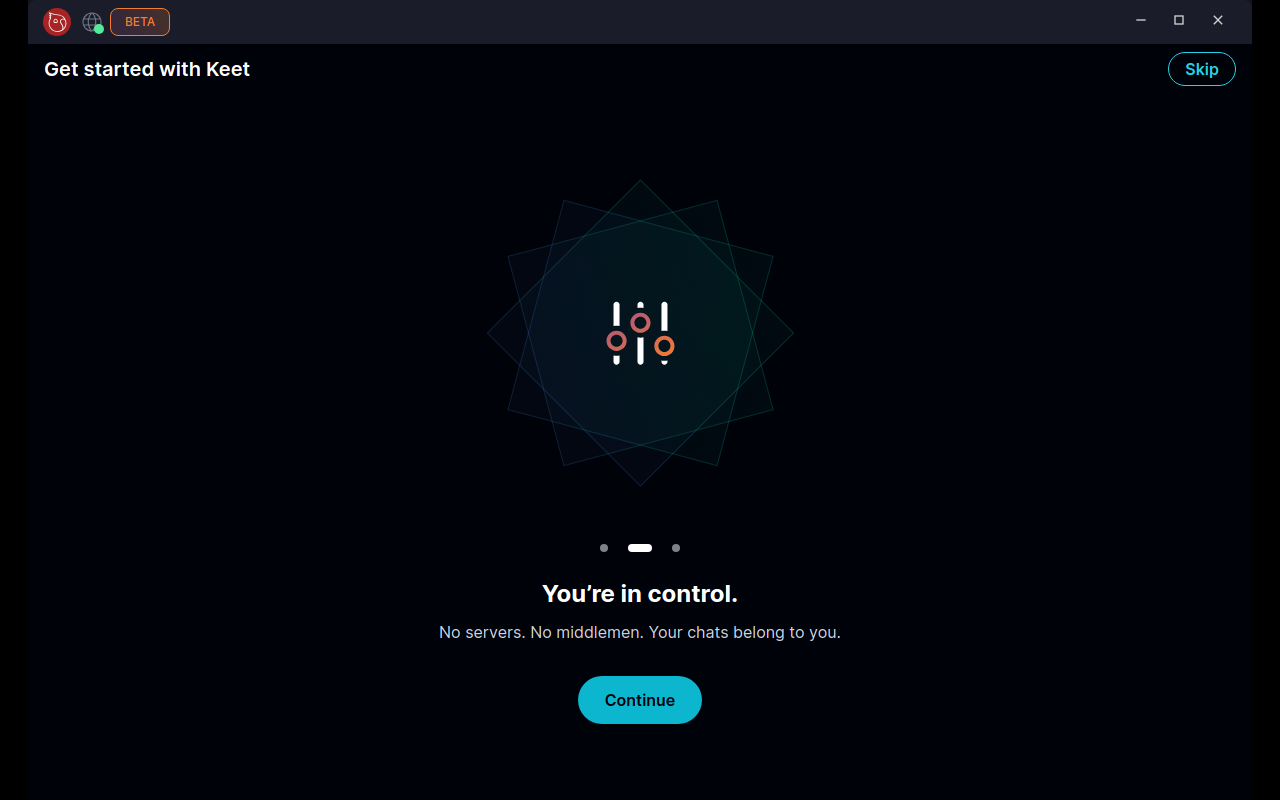
Task: Click the middle slider knob circle
Action: [x=640, y=322]
